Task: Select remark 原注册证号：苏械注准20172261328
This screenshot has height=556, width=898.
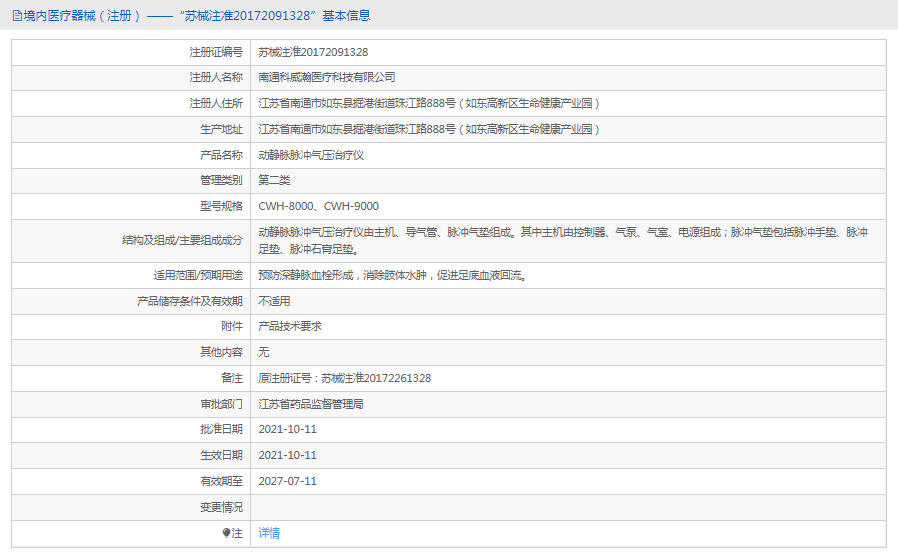Action: click(345, 378)
